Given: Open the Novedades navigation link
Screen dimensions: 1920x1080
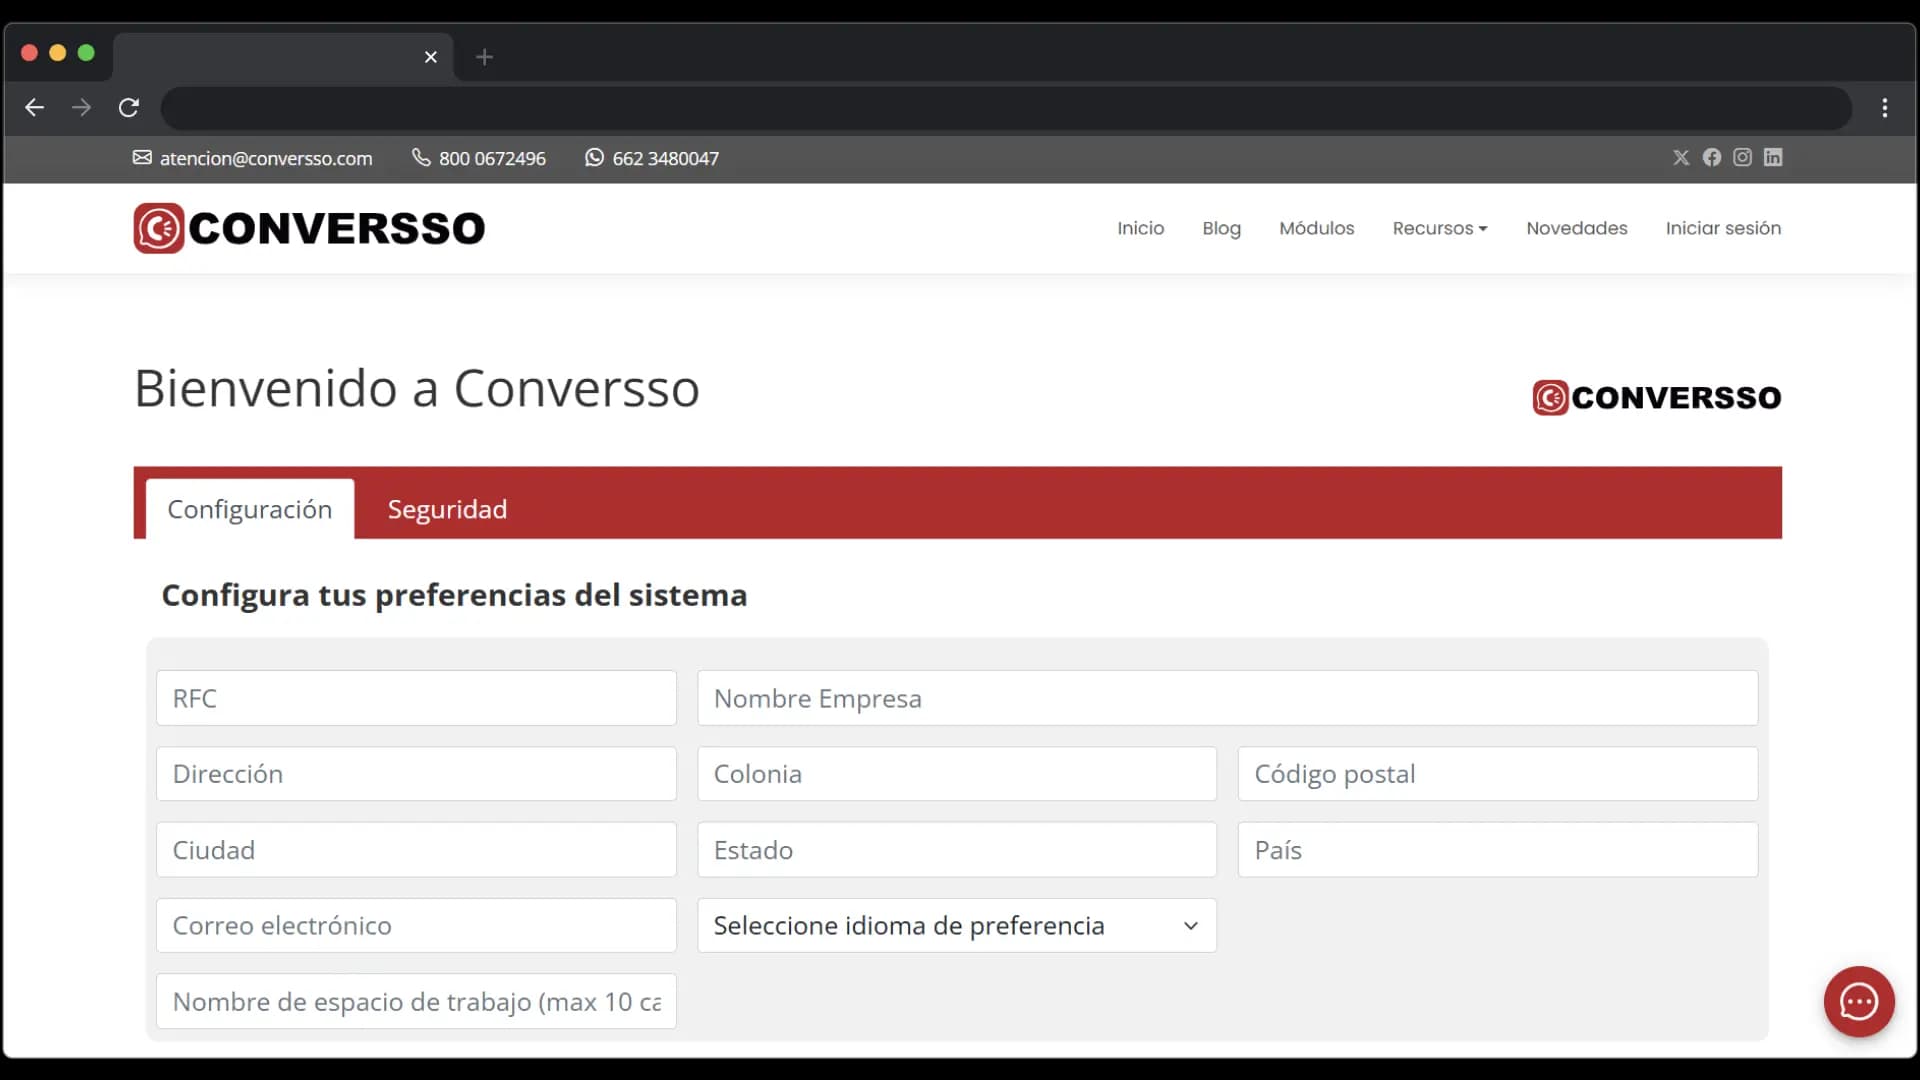Looking at the screenshot, I should [x=1577, y=228].
